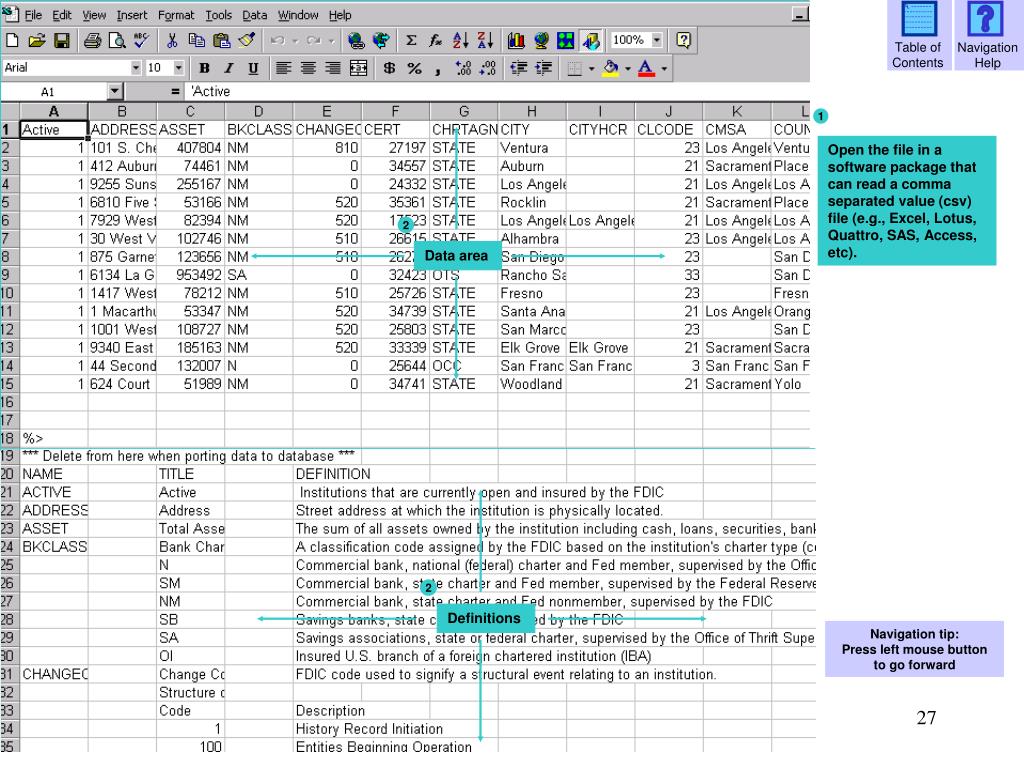Increase decimal places
This screenshot has height=768, width=1024.
[463, 68]
